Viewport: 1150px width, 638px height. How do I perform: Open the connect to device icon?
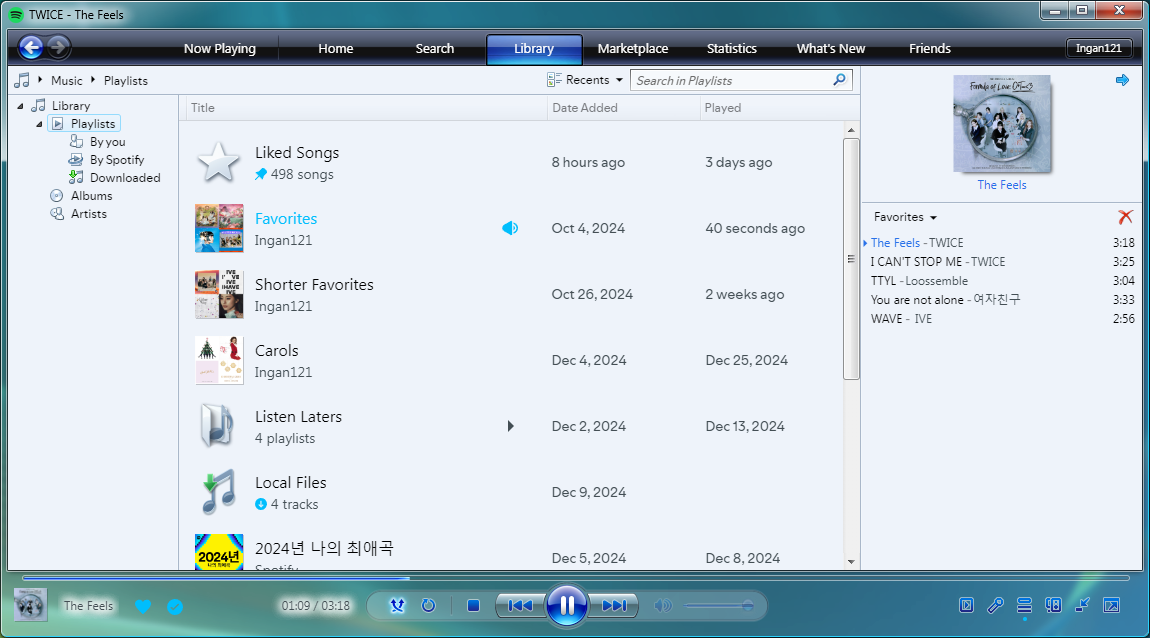(1053, 605)
